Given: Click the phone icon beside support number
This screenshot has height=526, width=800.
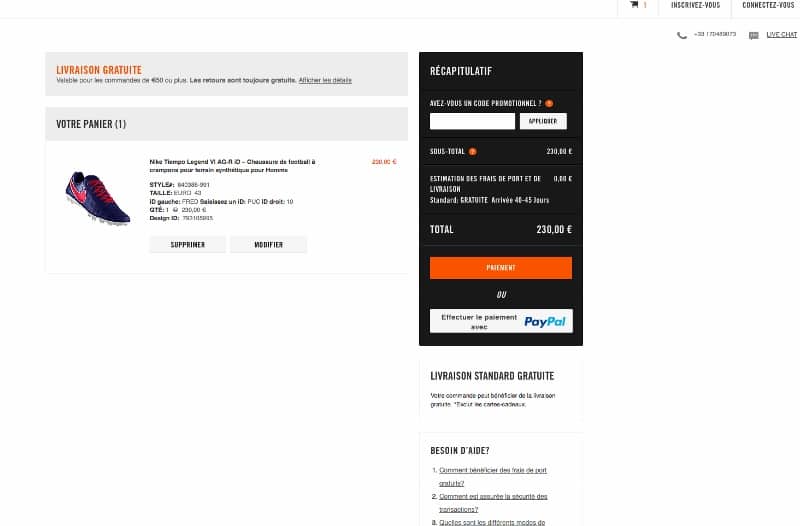Looking at the screenshot, I should tap(682, 35).
